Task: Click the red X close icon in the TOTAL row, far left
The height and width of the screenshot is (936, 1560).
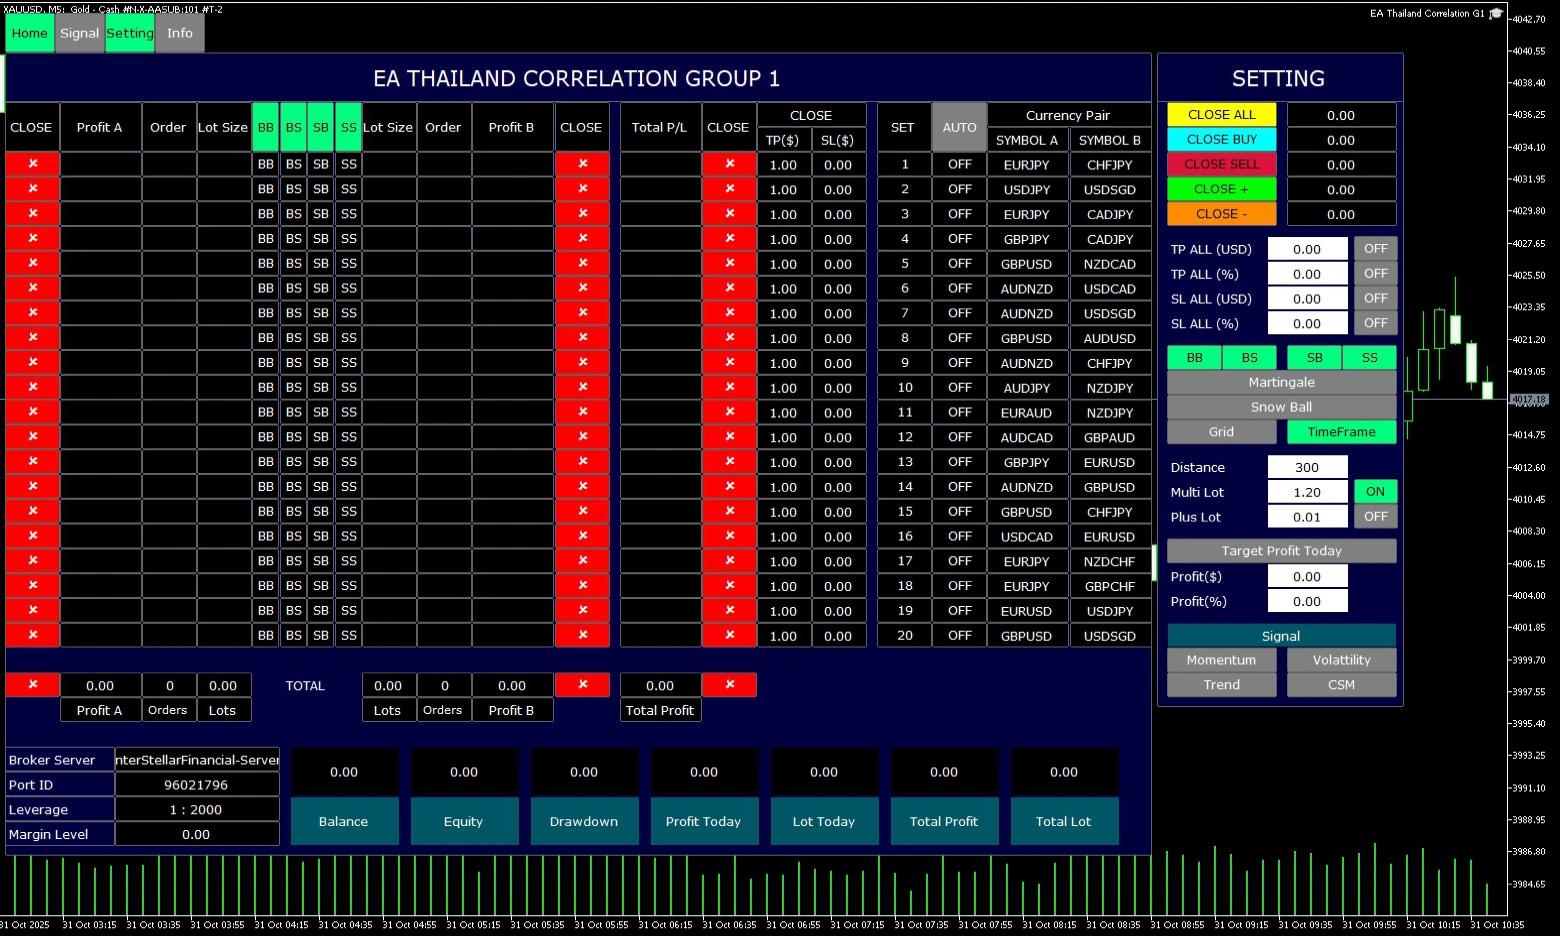Action: coord(32,685)
